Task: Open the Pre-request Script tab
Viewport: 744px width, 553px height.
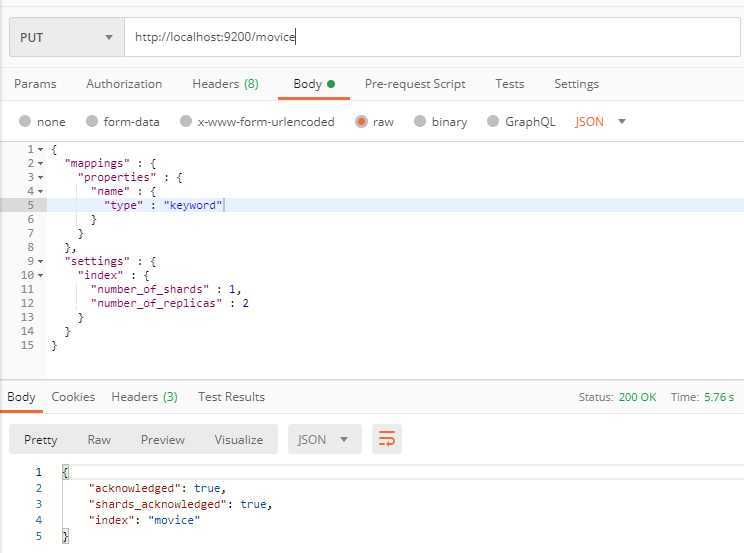Action: point(415,84)
